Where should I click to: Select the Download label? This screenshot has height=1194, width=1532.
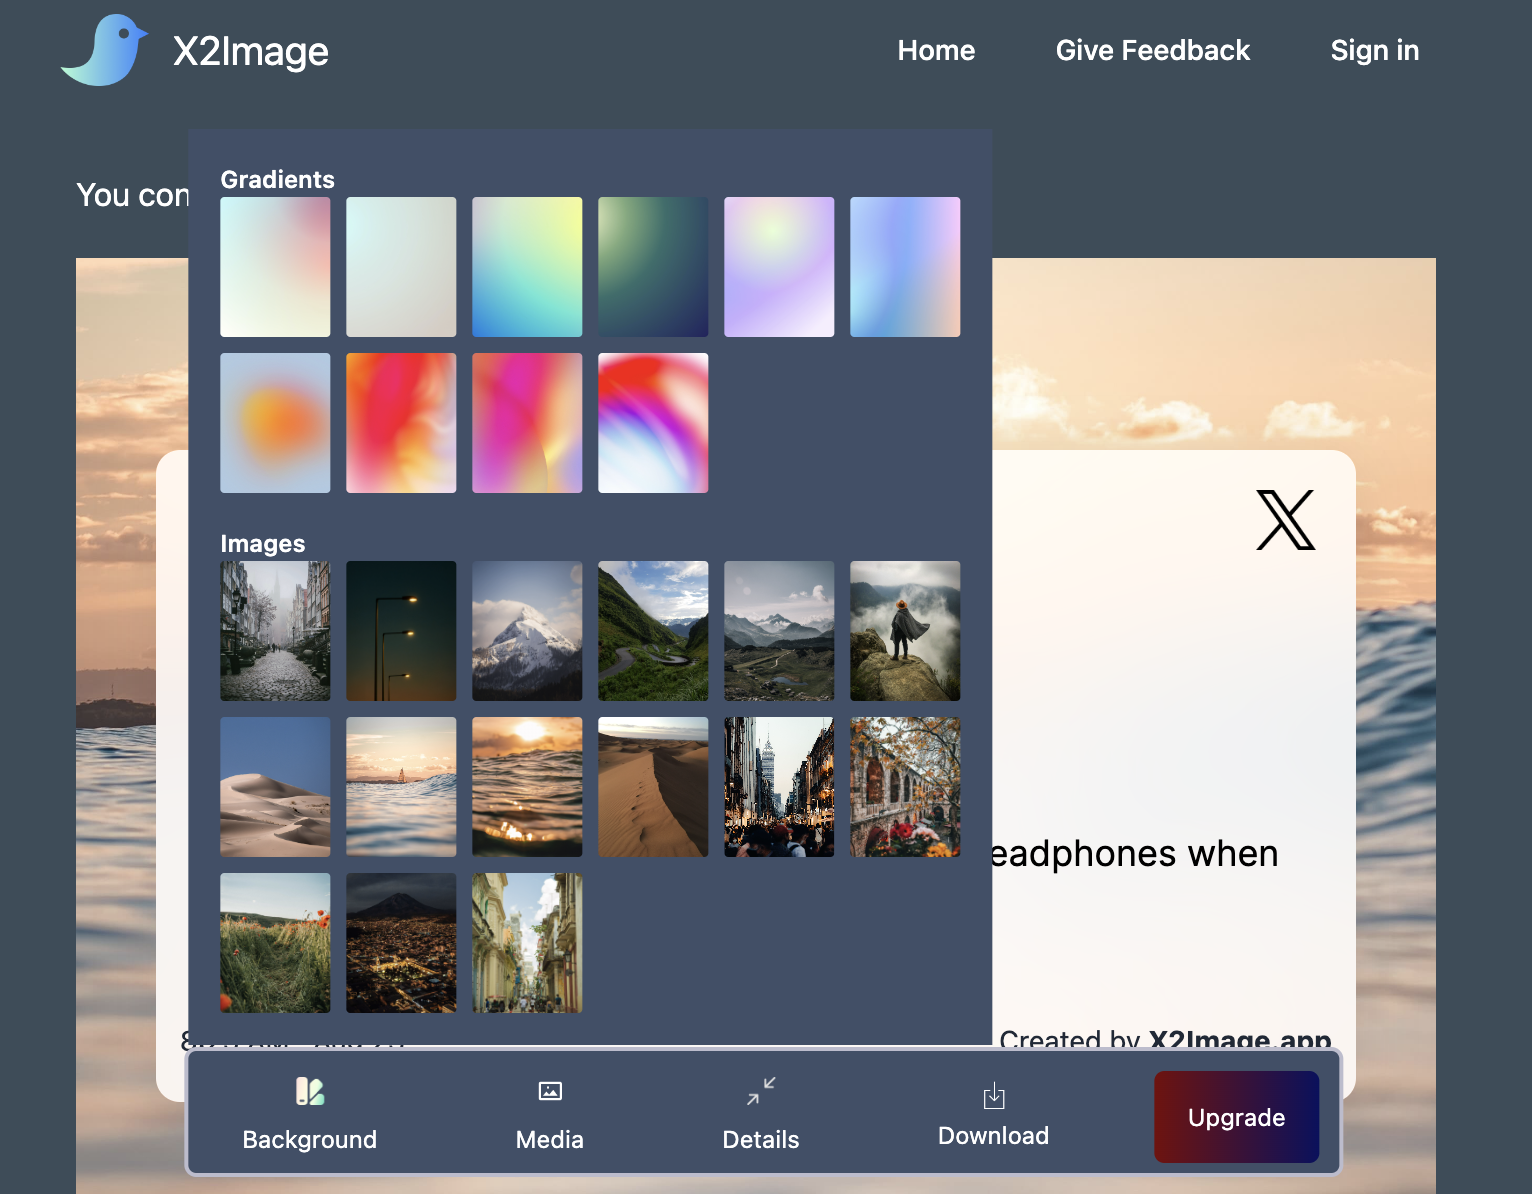[994, 1136]
